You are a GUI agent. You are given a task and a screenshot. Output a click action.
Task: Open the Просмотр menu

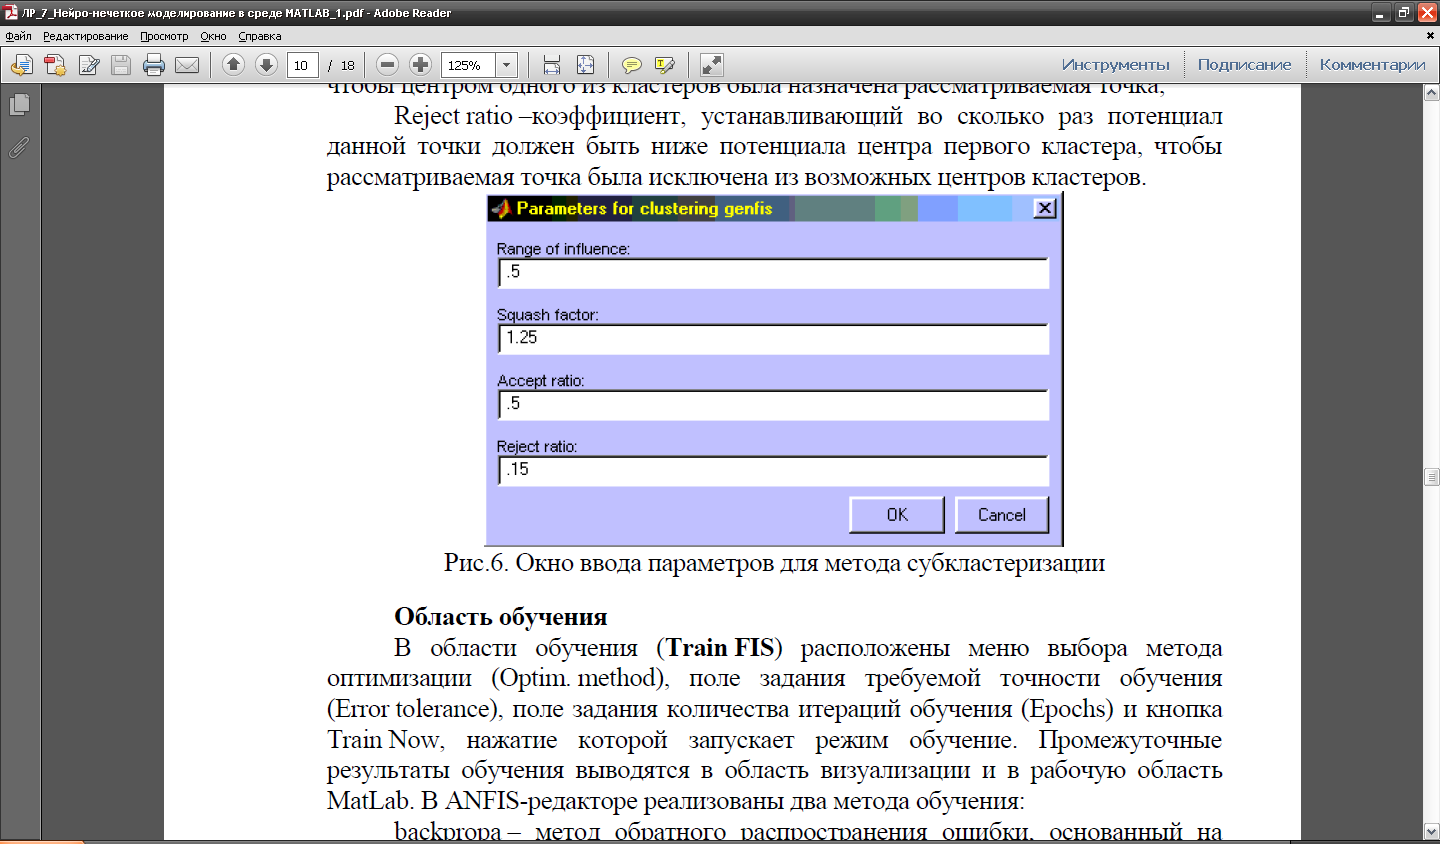164,36
